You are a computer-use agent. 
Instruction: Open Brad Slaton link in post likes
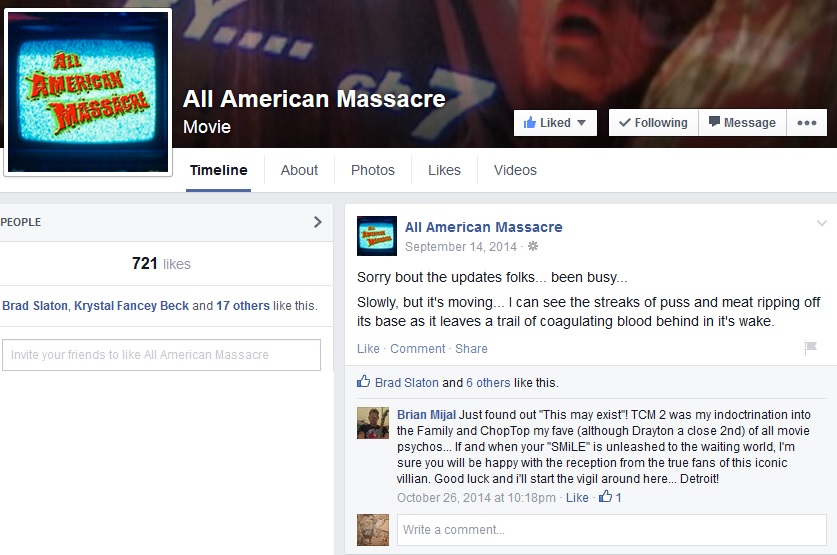[x=407, y=383]
